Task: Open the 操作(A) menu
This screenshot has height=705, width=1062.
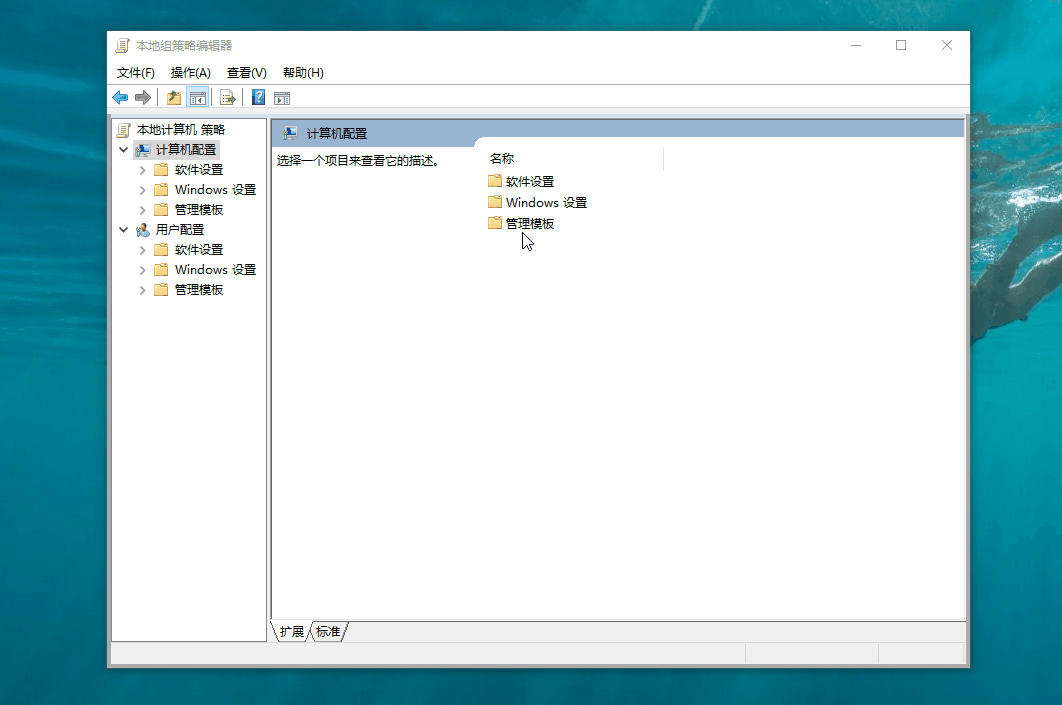Action: pos(190,73)
